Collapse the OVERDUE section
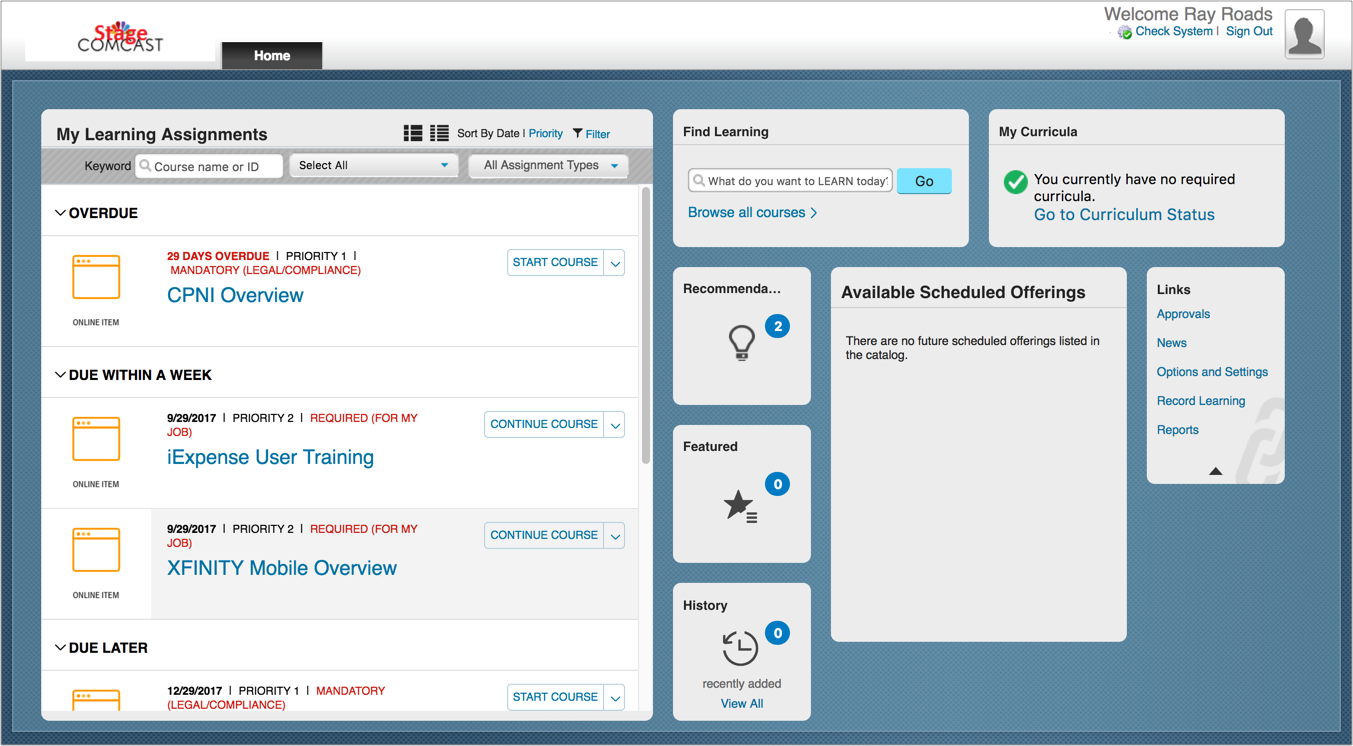 click(60, 213)
